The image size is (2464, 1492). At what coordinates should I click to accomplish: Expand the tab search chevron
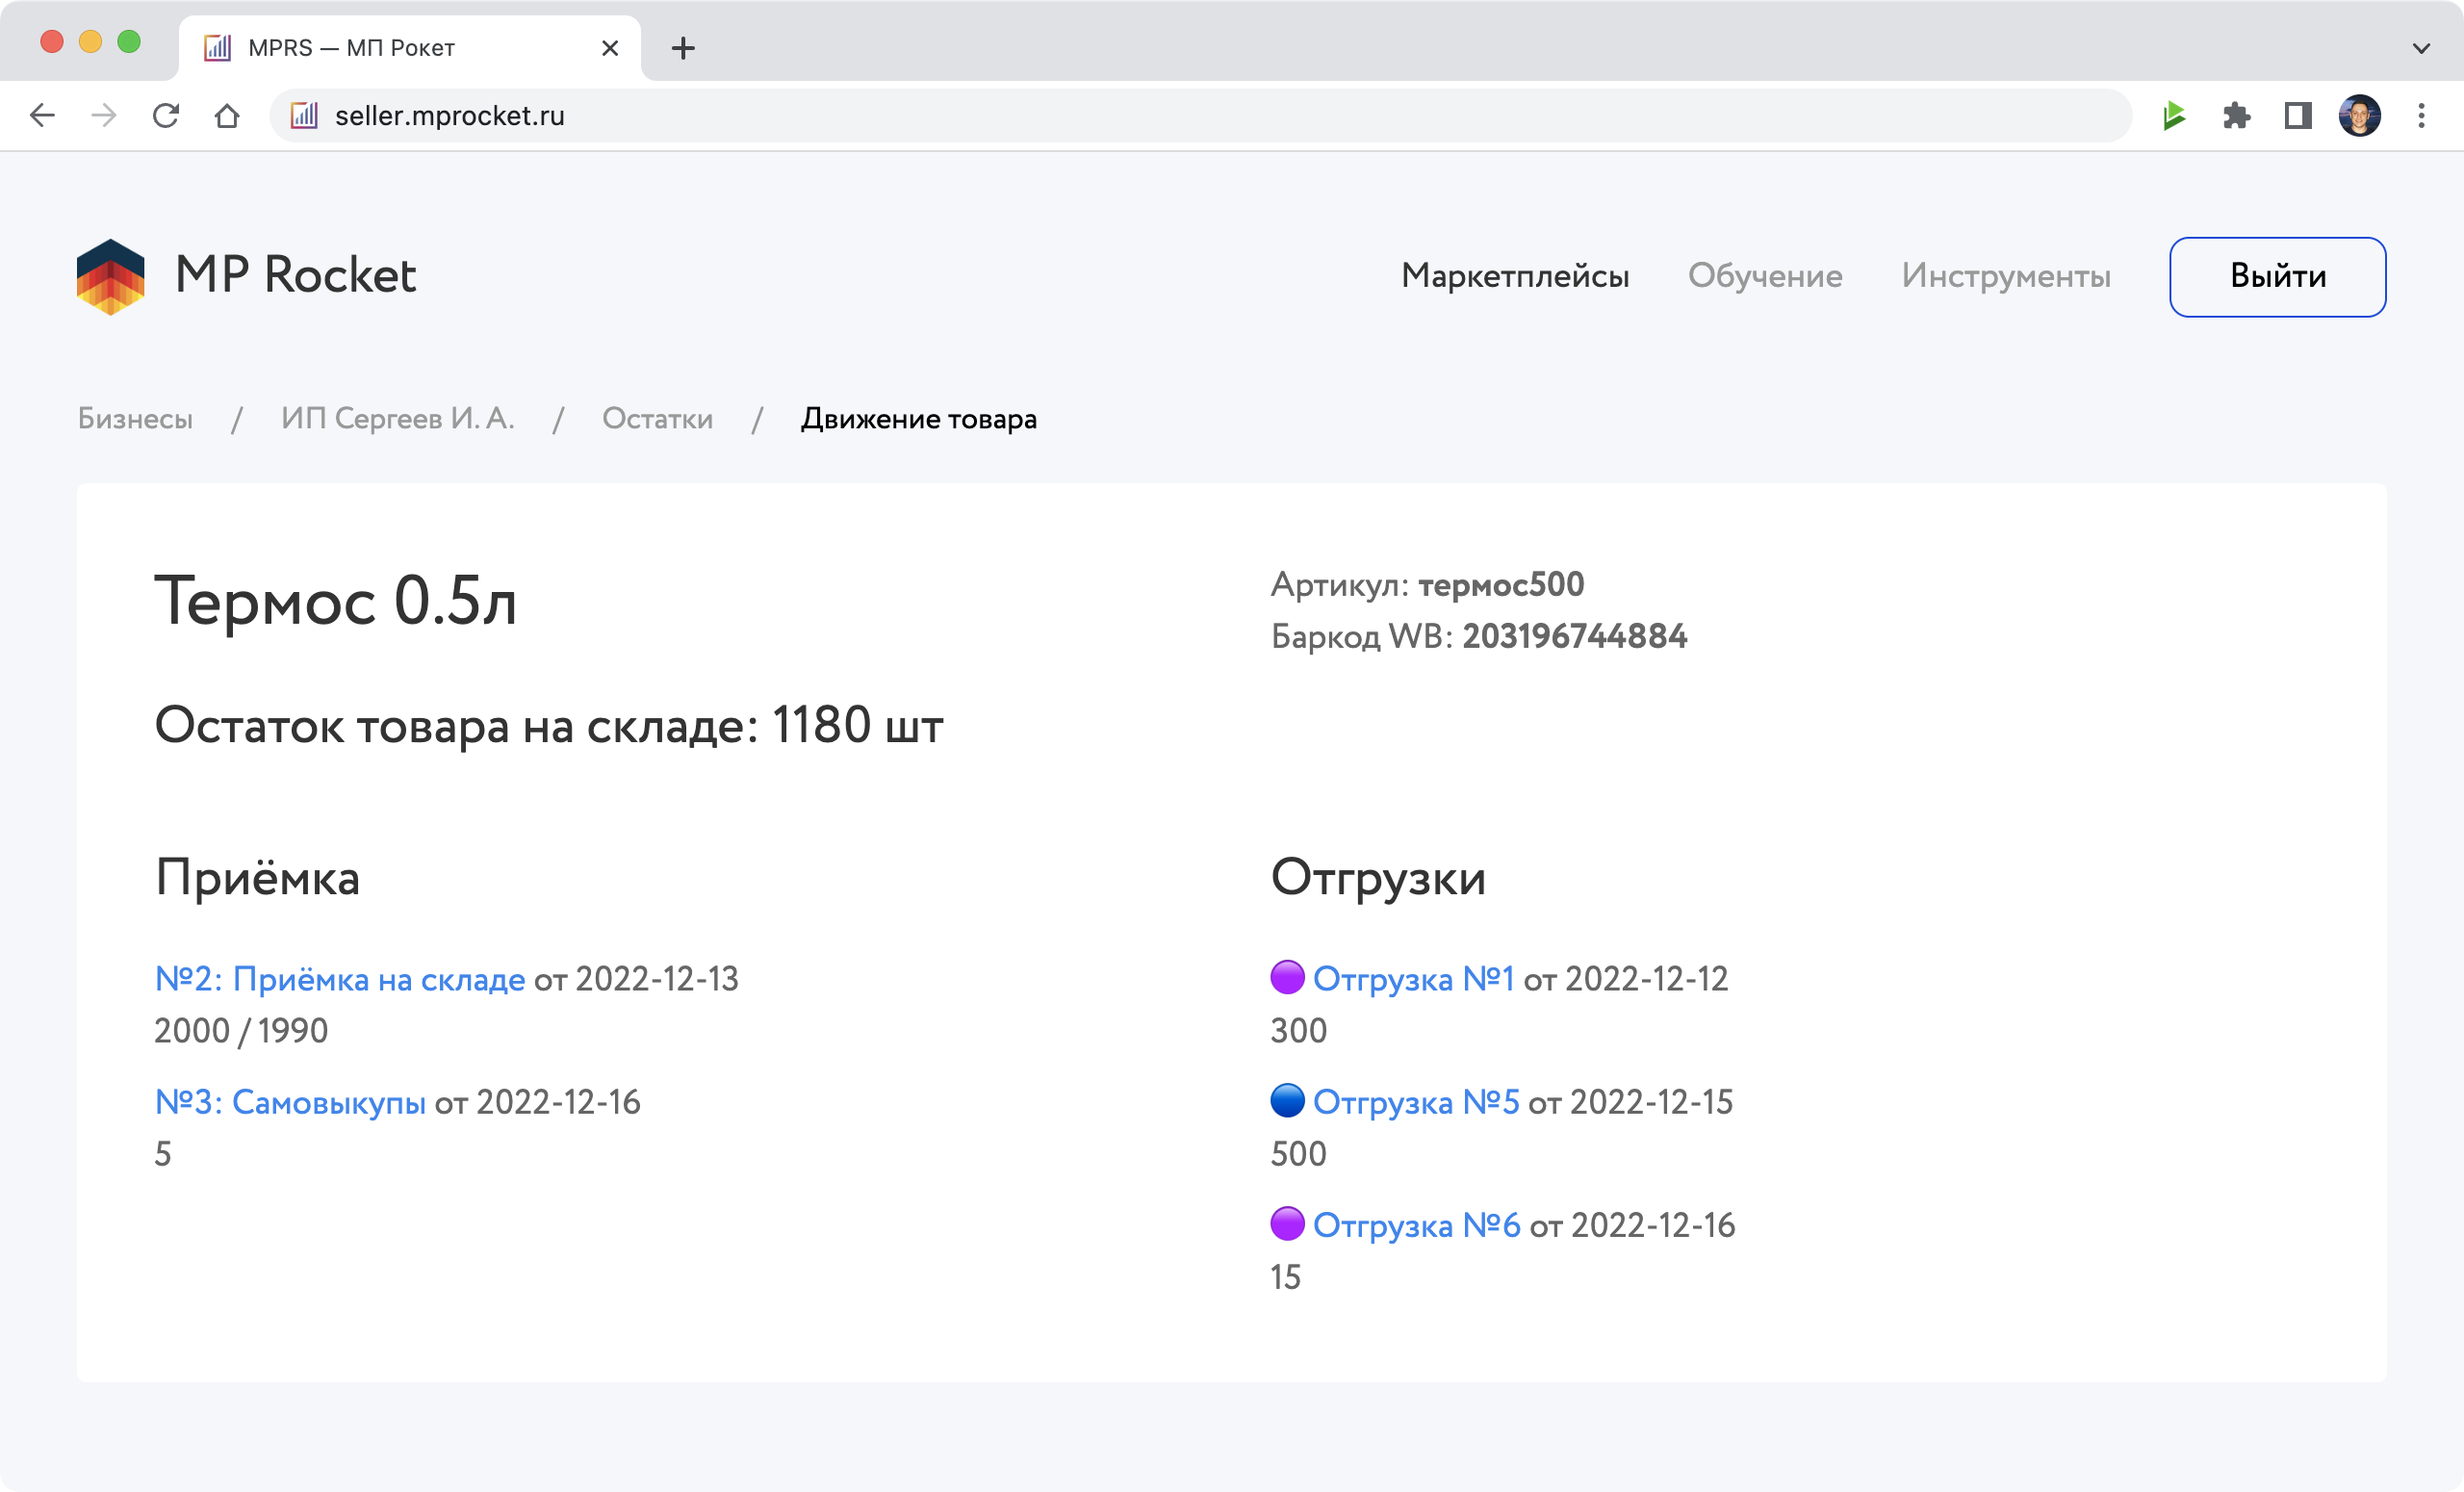(2421, 48)
